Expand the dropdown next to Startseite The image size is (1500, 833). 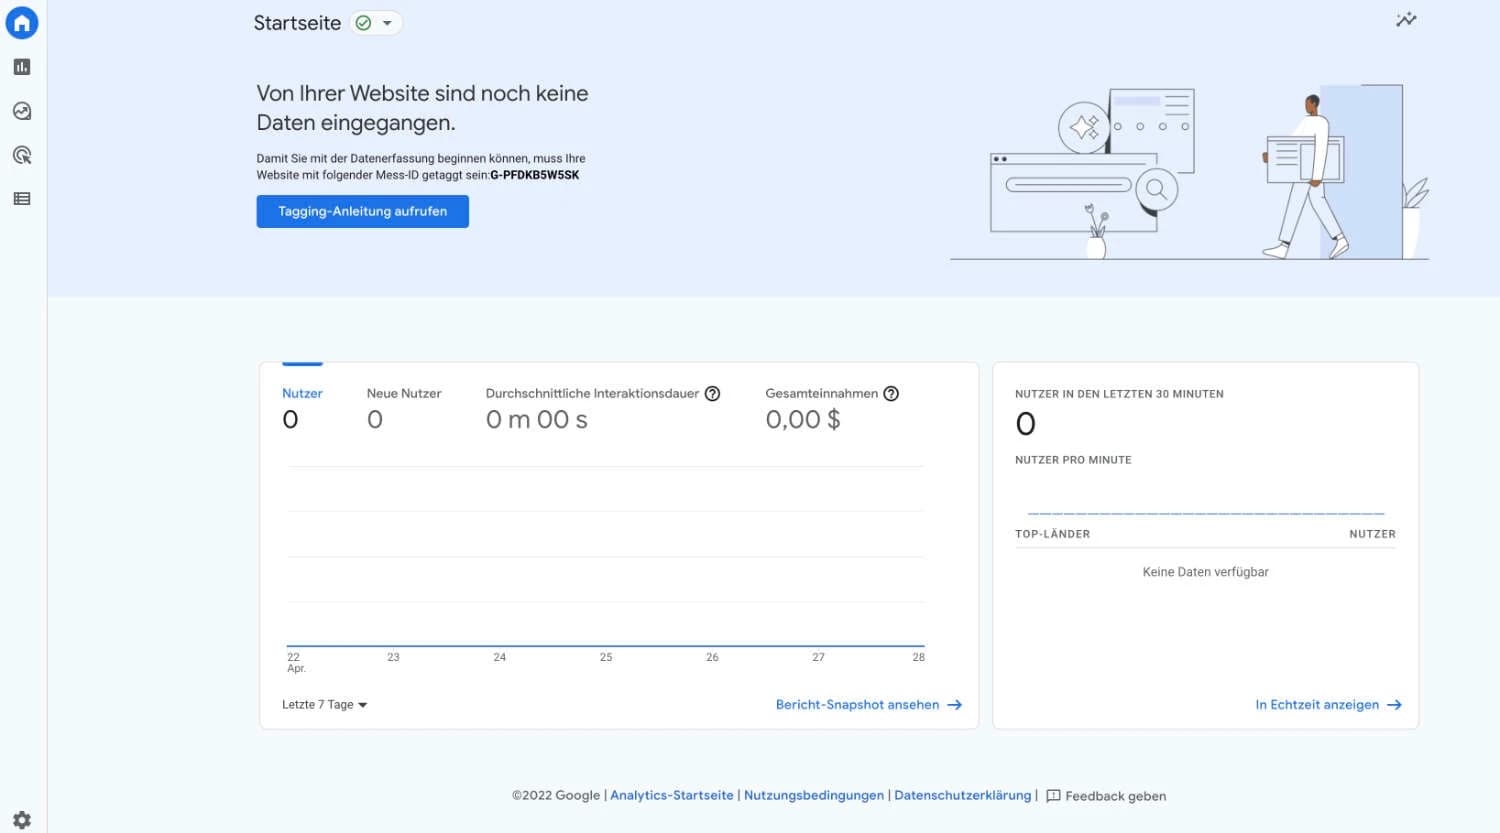pos(390,22)
